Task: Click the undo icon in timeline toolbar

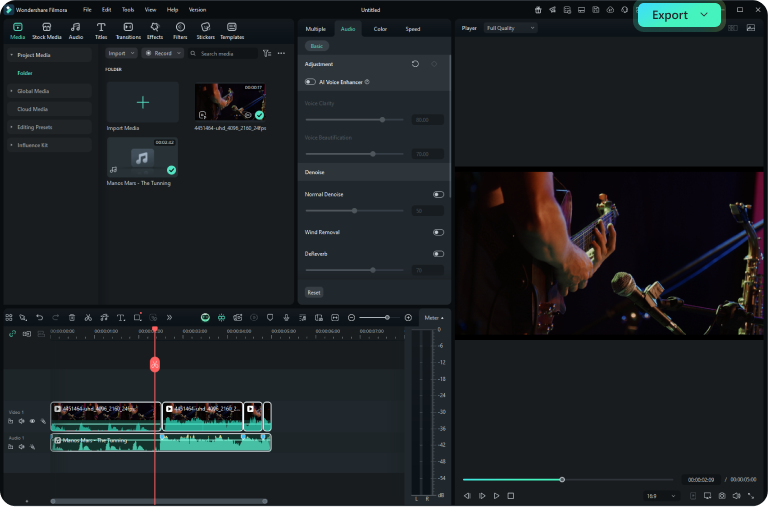Action: 40,317
